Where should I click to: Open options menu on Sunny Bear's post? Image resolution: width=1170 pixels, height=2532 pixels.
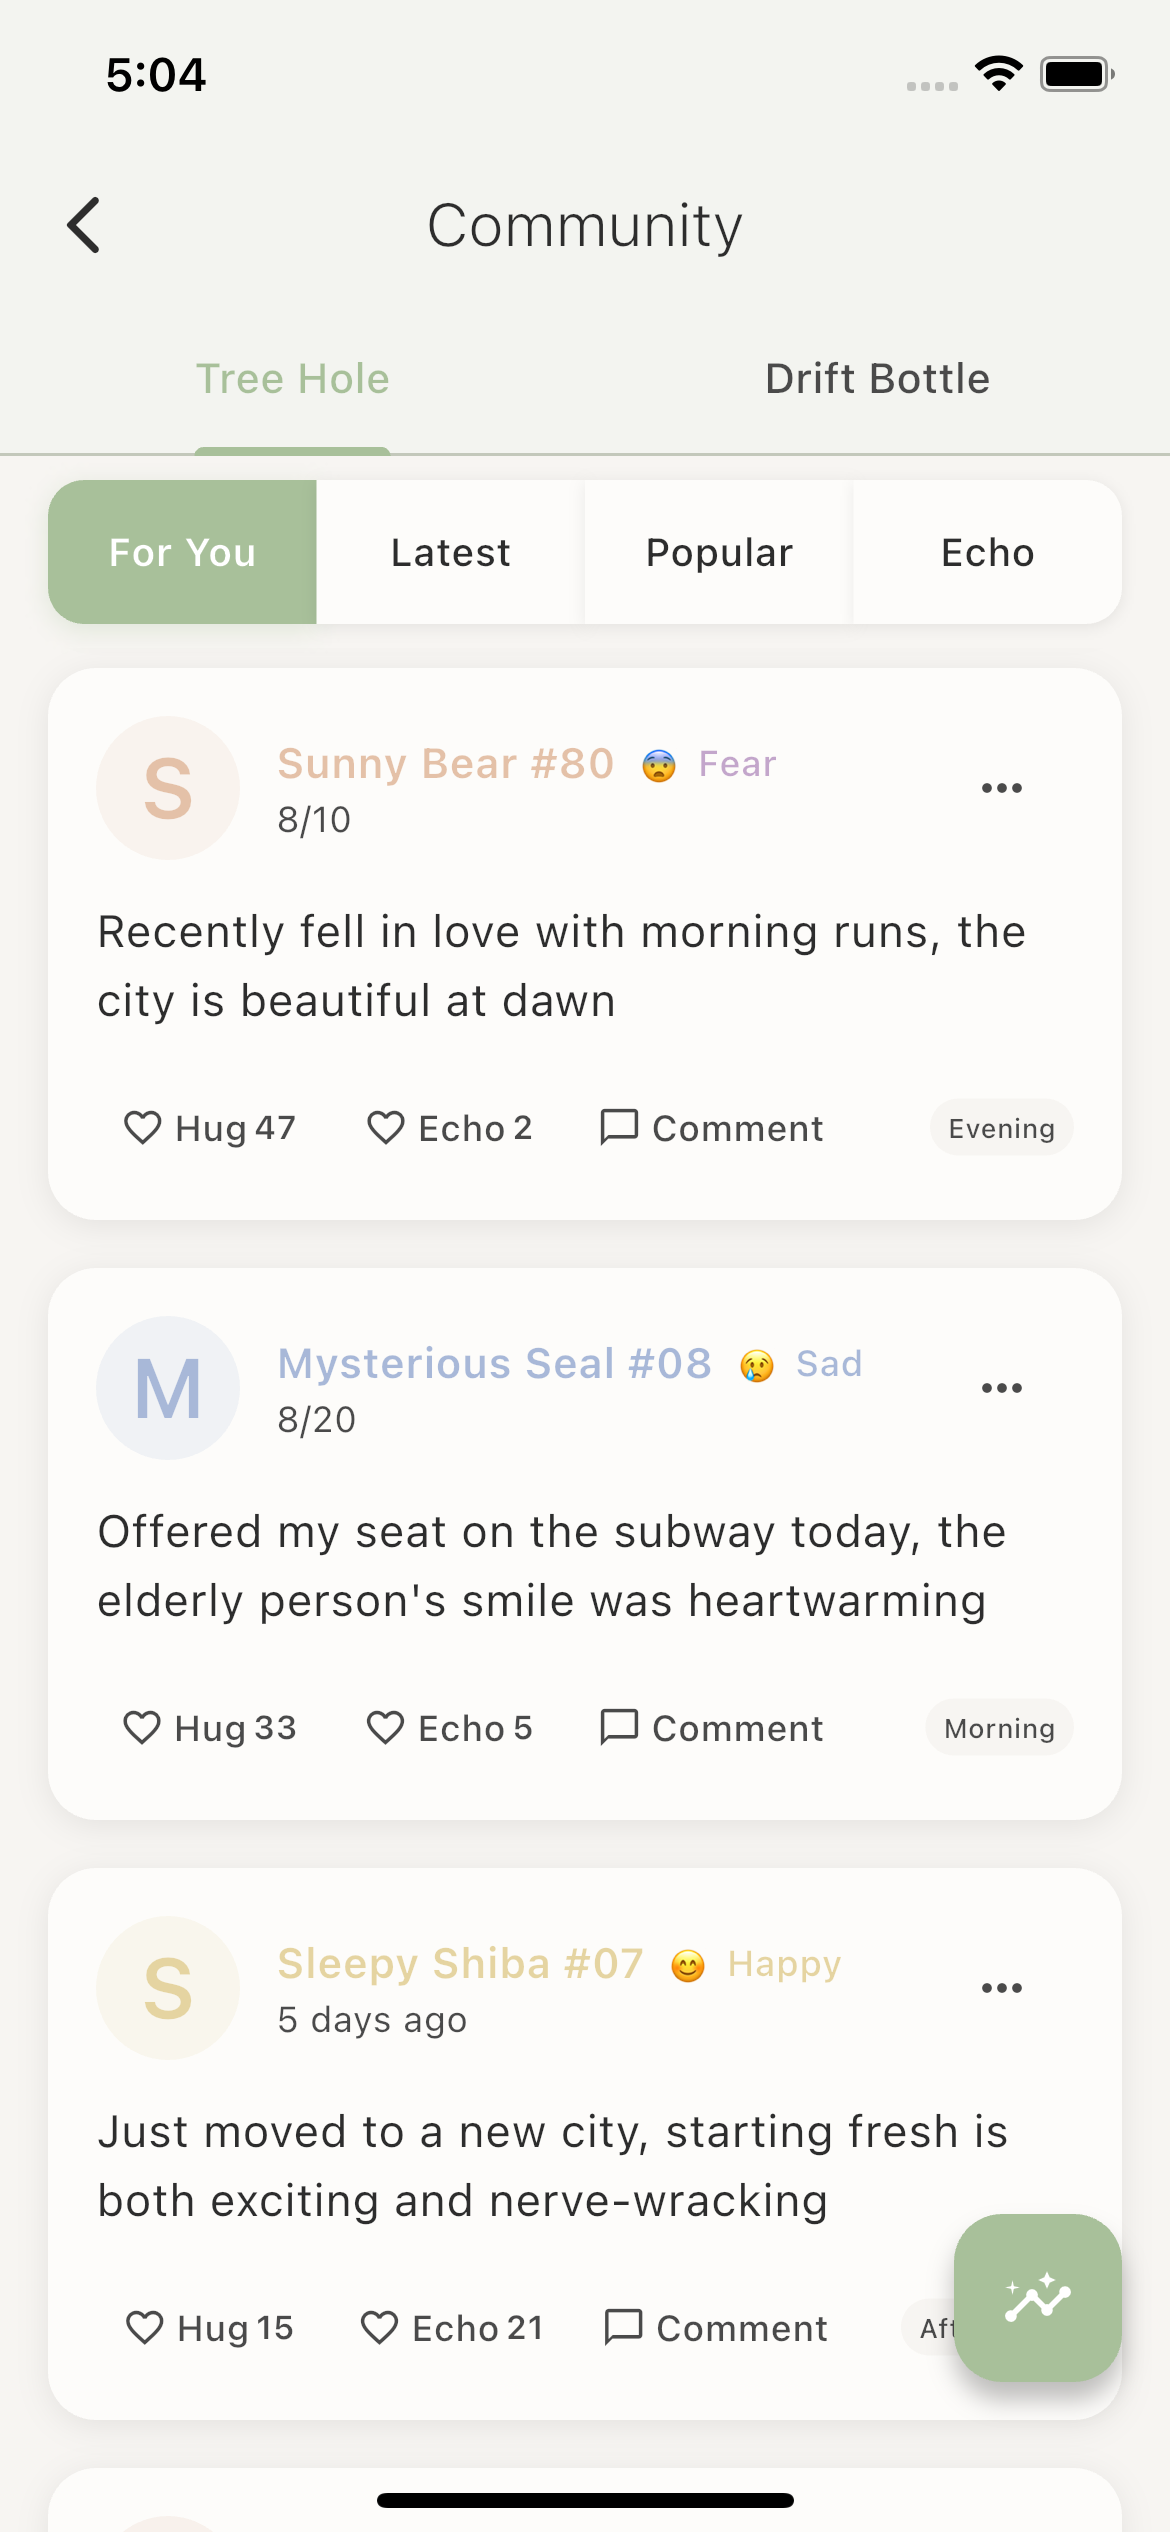[x=1001, y=787]
